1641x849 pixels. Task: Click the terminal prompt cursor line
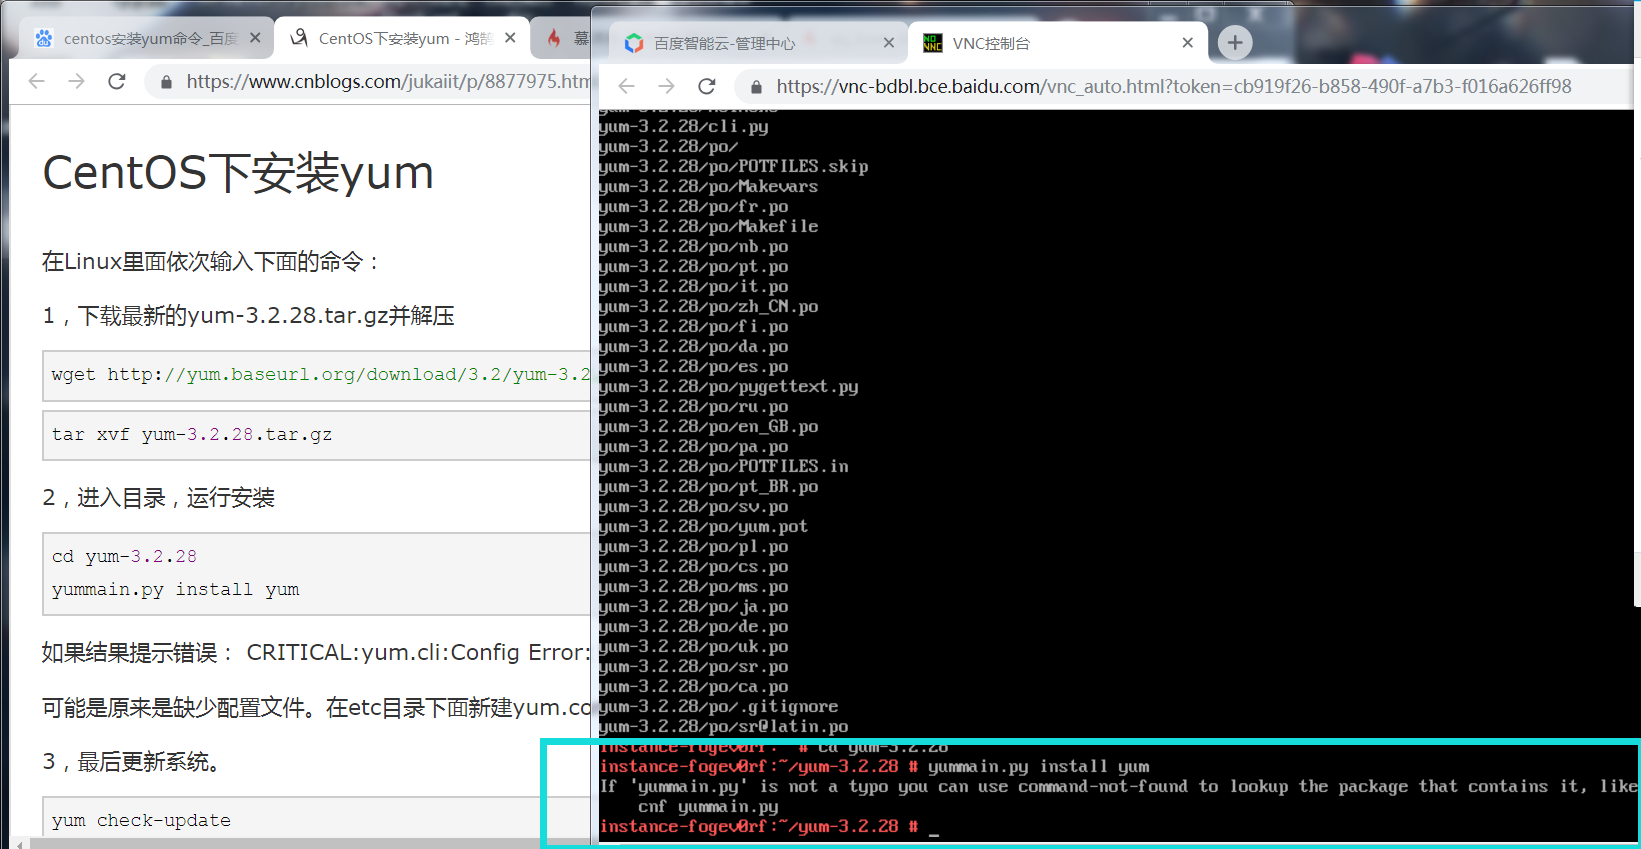point(768,826)
